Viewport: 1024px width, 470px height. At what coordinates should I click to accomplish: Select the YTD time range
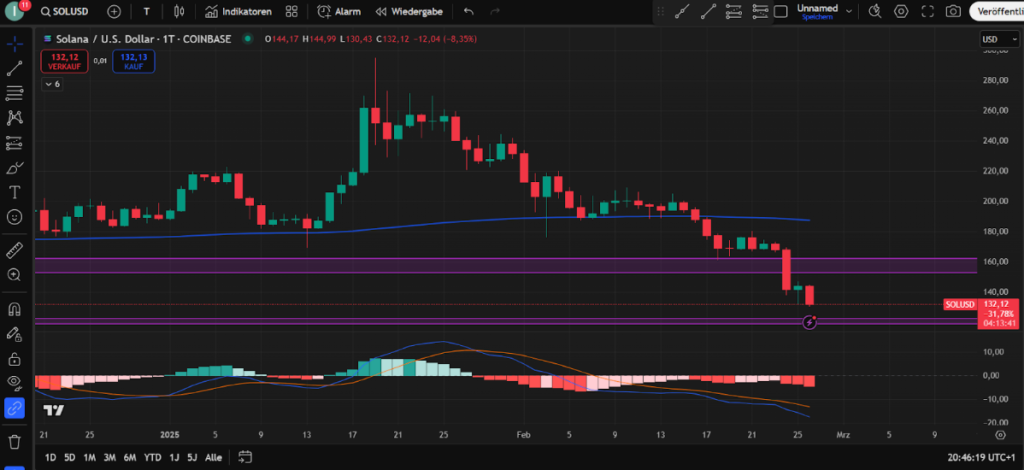153,457
